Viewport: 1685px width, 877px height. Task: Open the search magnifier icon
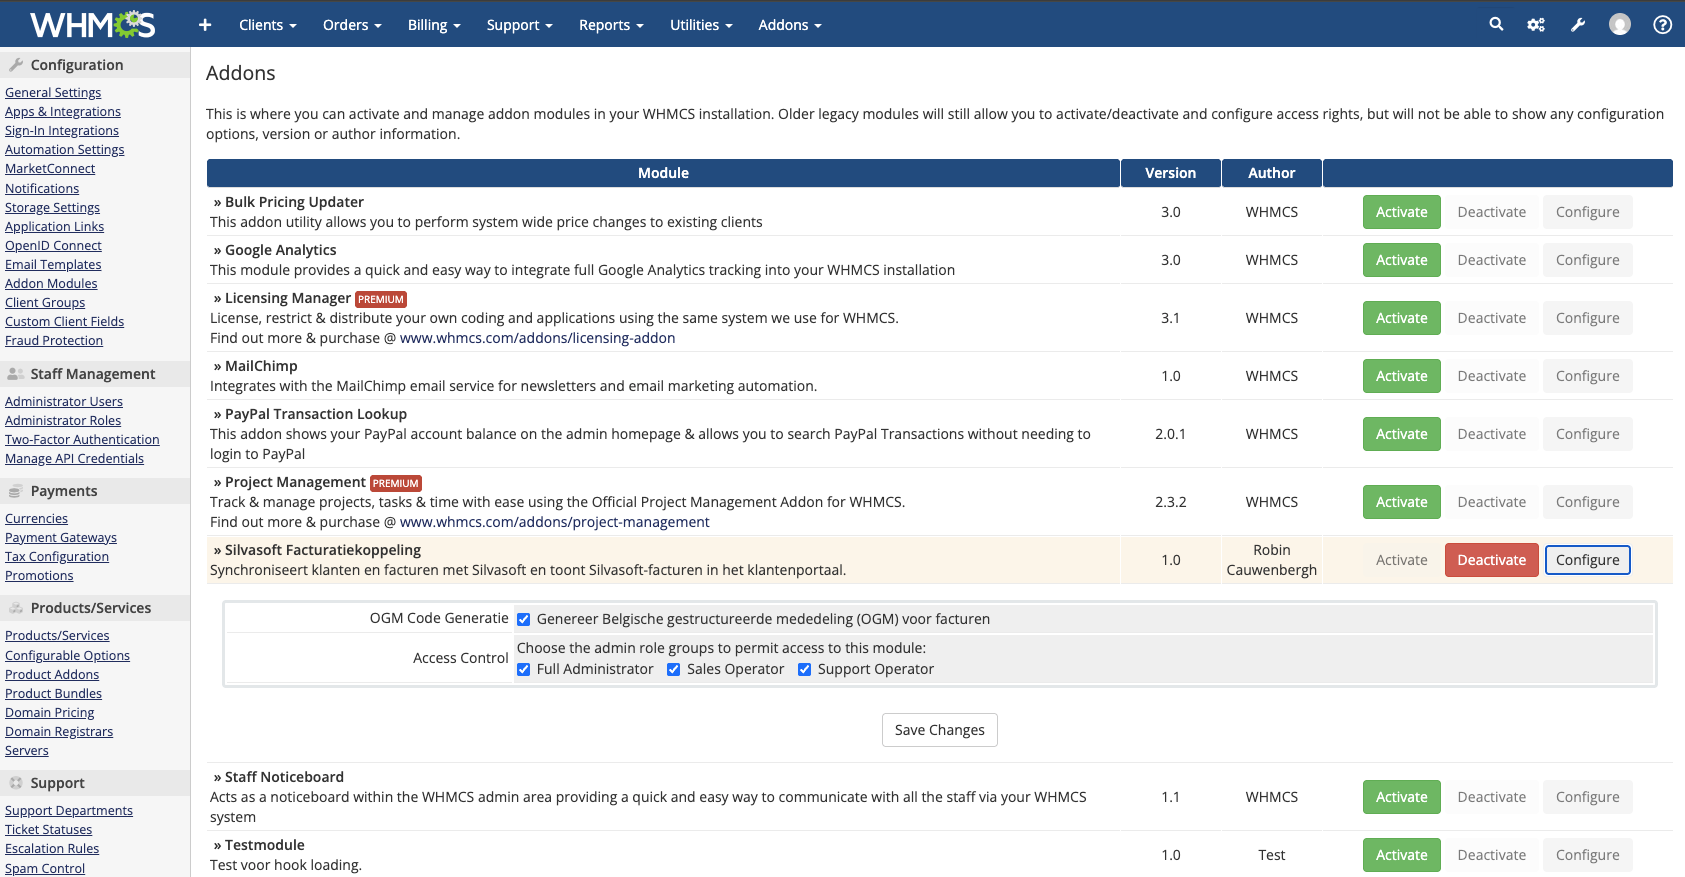click(x=1496, y=24)
